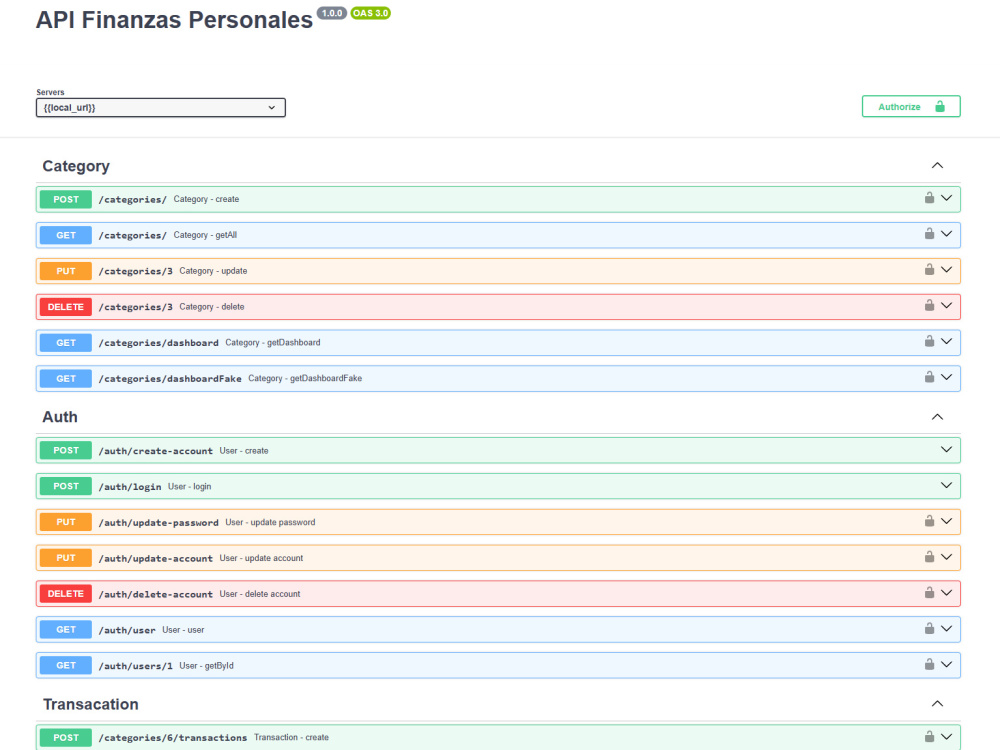Click lock icon on GET /categories/ getAll row
The height and width of the screenshot is (750, 1000).
tap(929, 233)
